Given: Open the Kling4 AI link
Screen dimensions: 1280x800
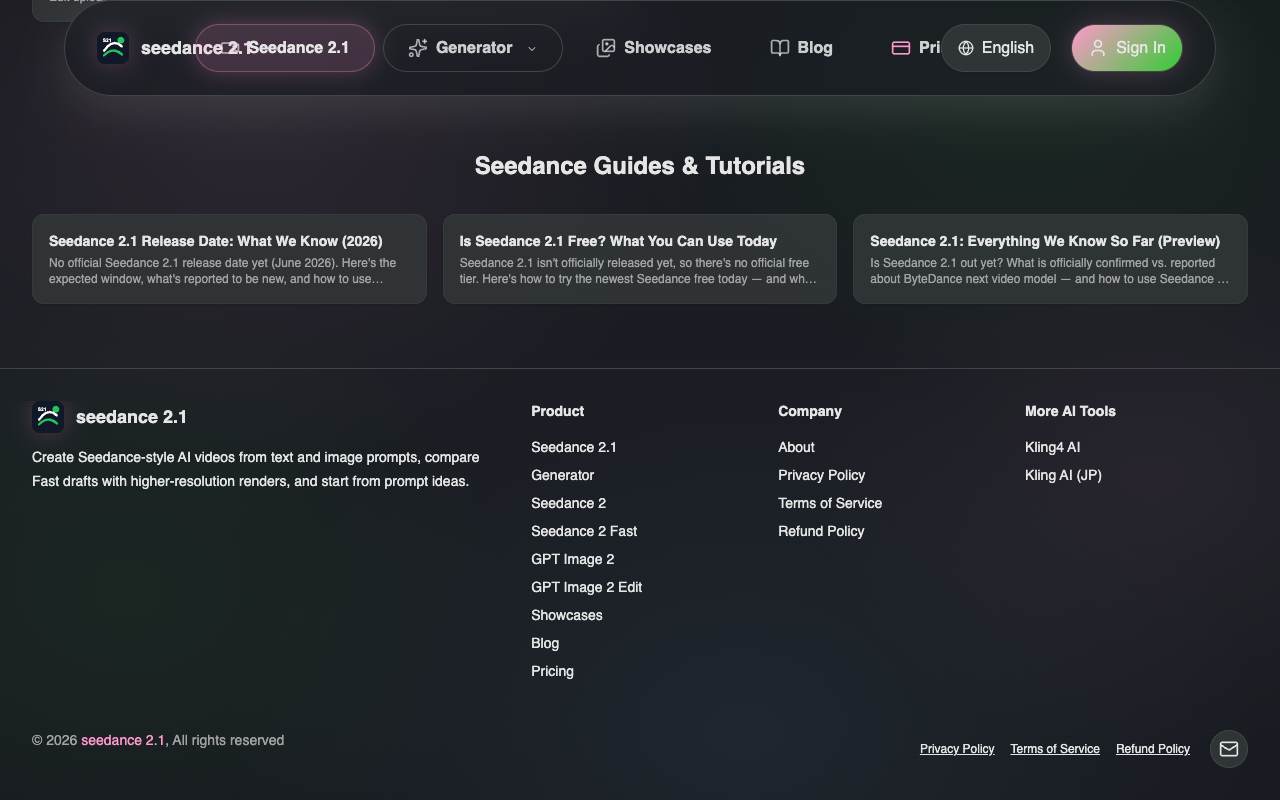Looking at the screenshot, I should (x=1052, y=447).
